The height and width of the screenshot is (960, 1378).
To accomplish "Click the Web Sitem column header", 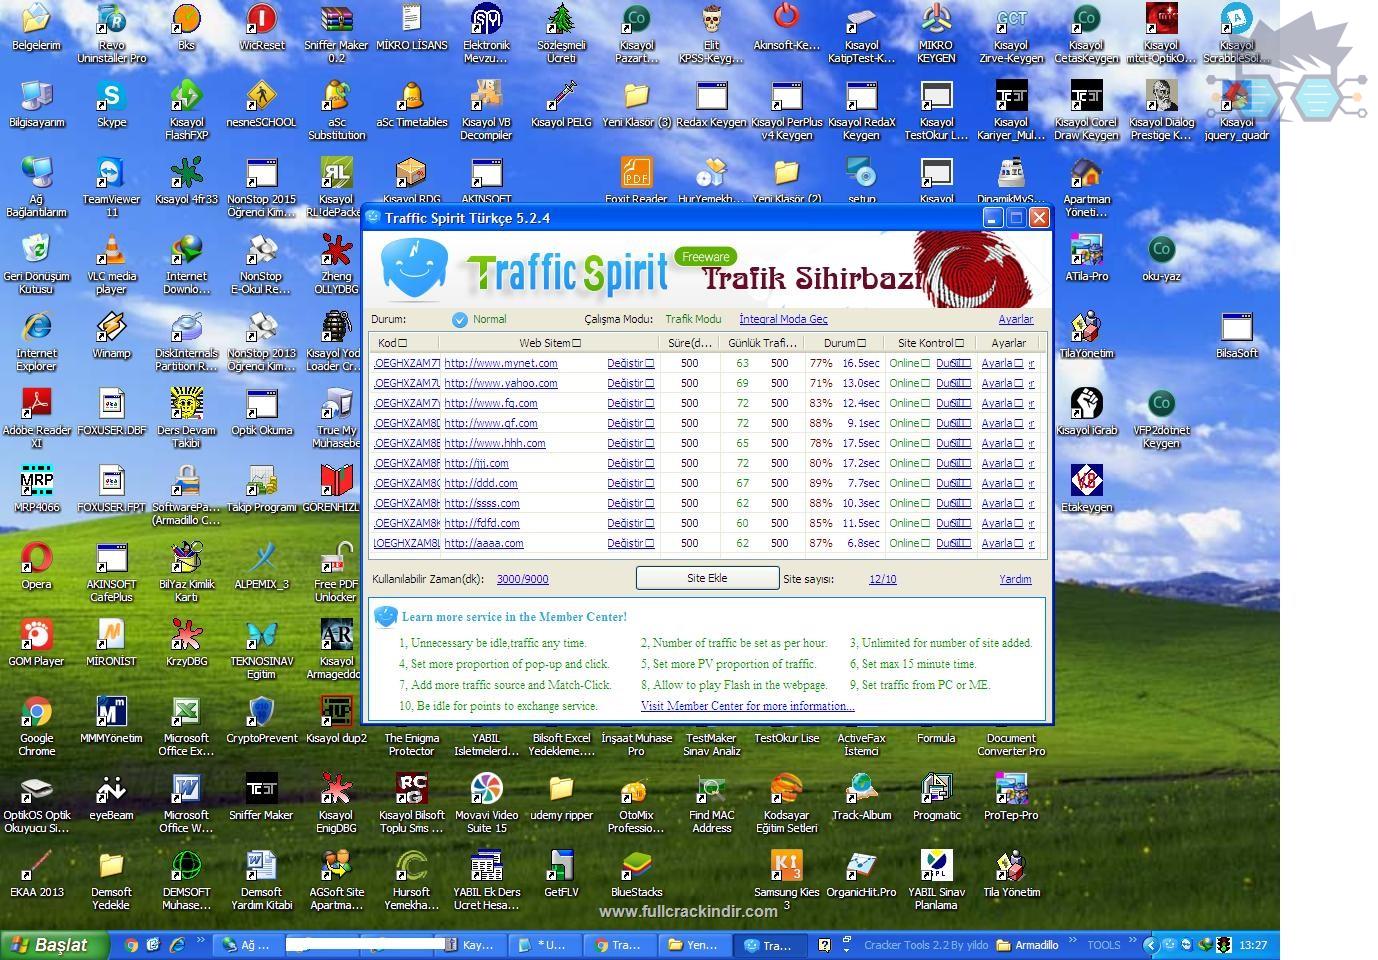I will point(549,343).
